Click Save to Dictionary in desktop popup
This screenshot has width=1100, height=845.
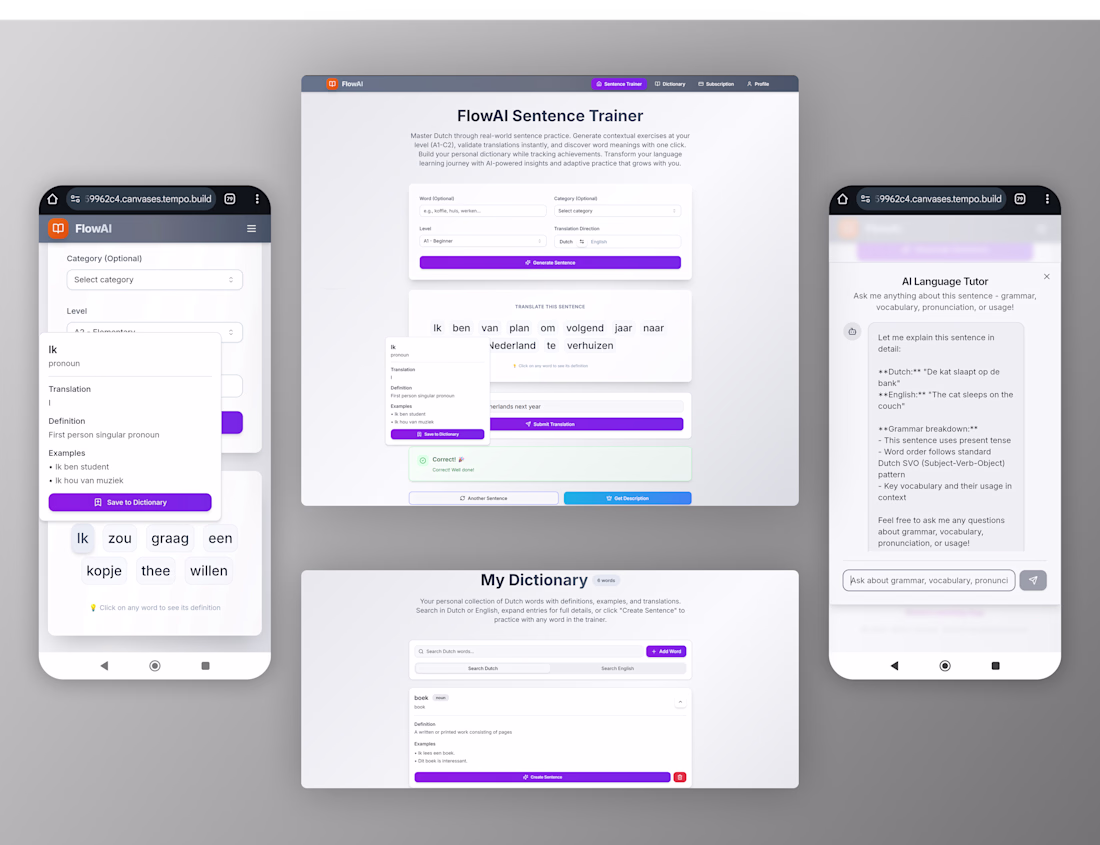pyautogui.click(x=437, y=434)
